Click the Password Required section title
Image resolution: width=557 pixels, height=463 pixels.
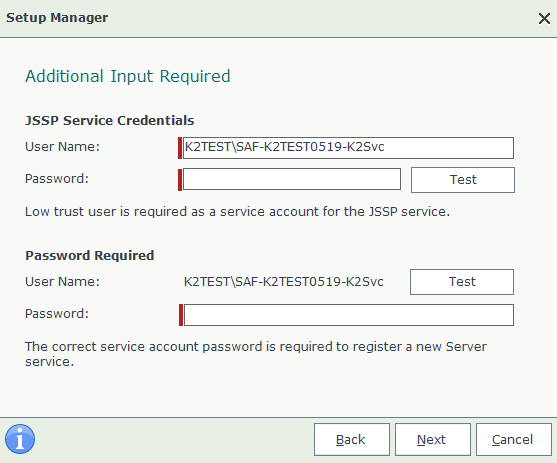(90, 255)
